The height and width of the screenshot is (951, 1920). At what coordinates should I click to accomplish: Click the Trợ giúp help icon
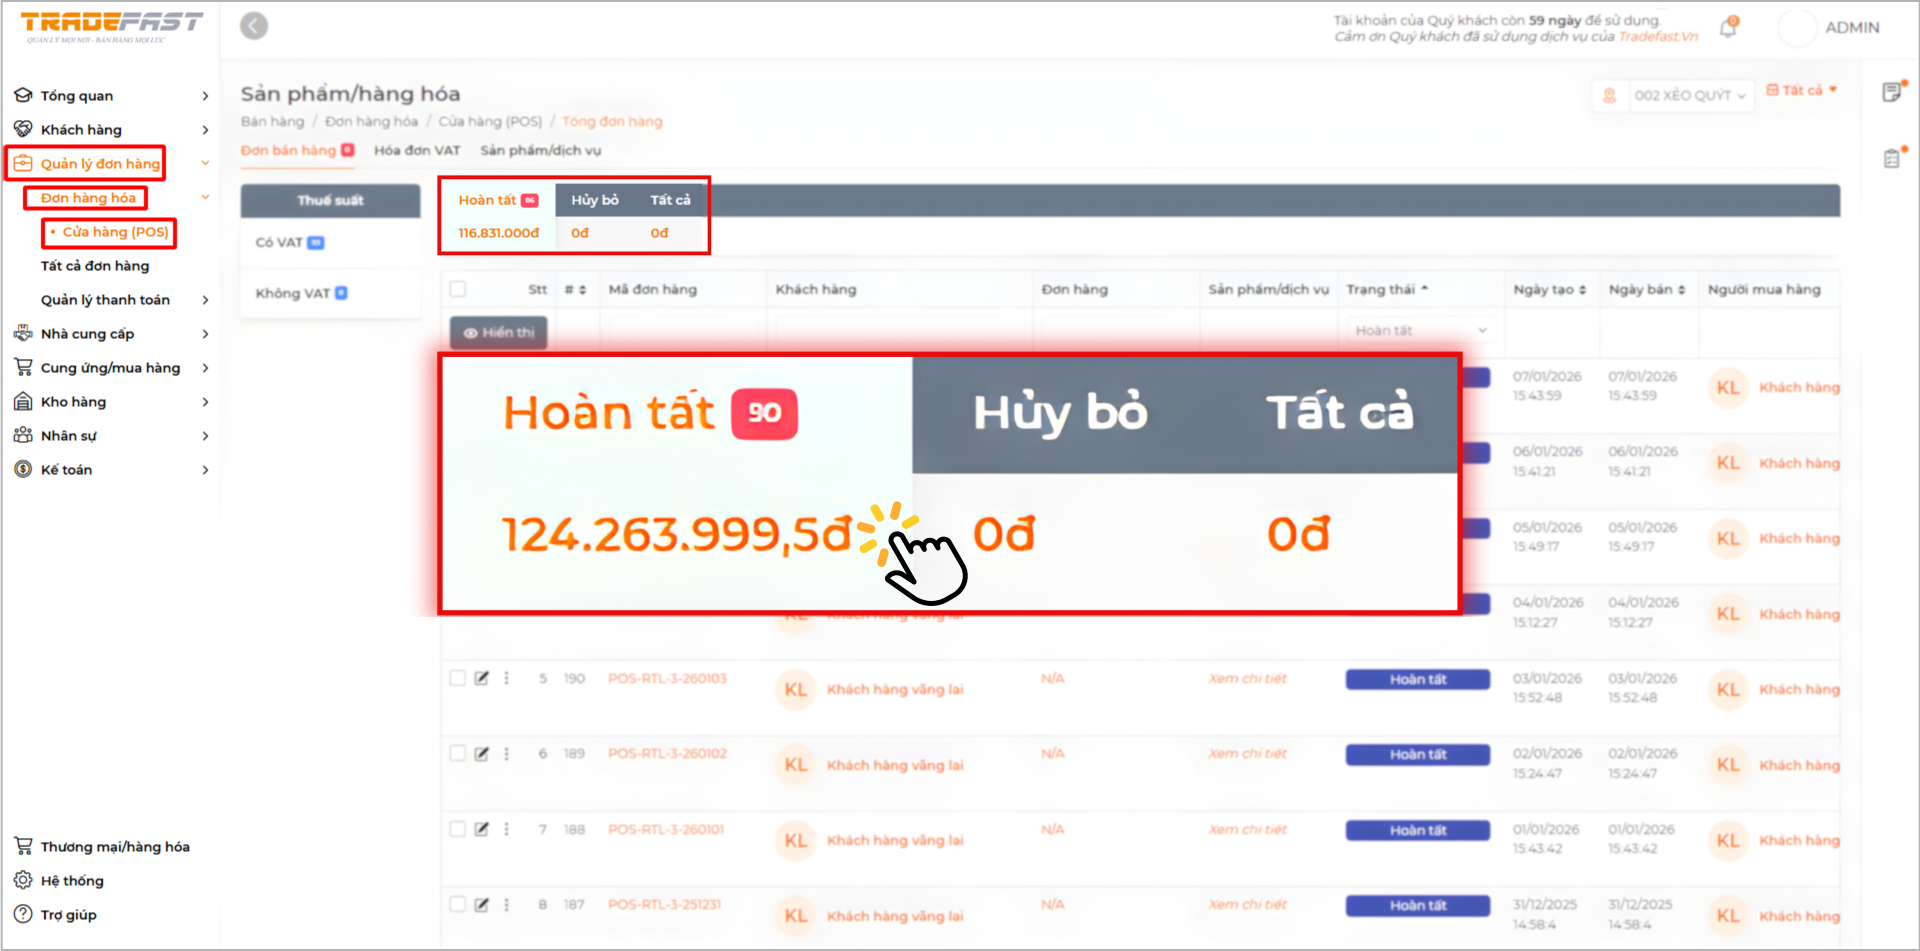pos(23,914)
